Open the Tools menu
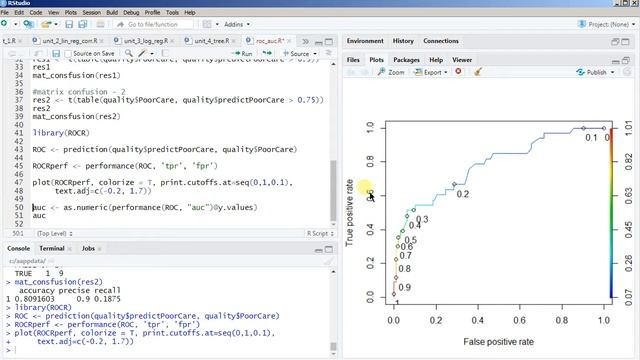Image resolution: width=640 pixels, height=360 pixels. click(172, 13)
